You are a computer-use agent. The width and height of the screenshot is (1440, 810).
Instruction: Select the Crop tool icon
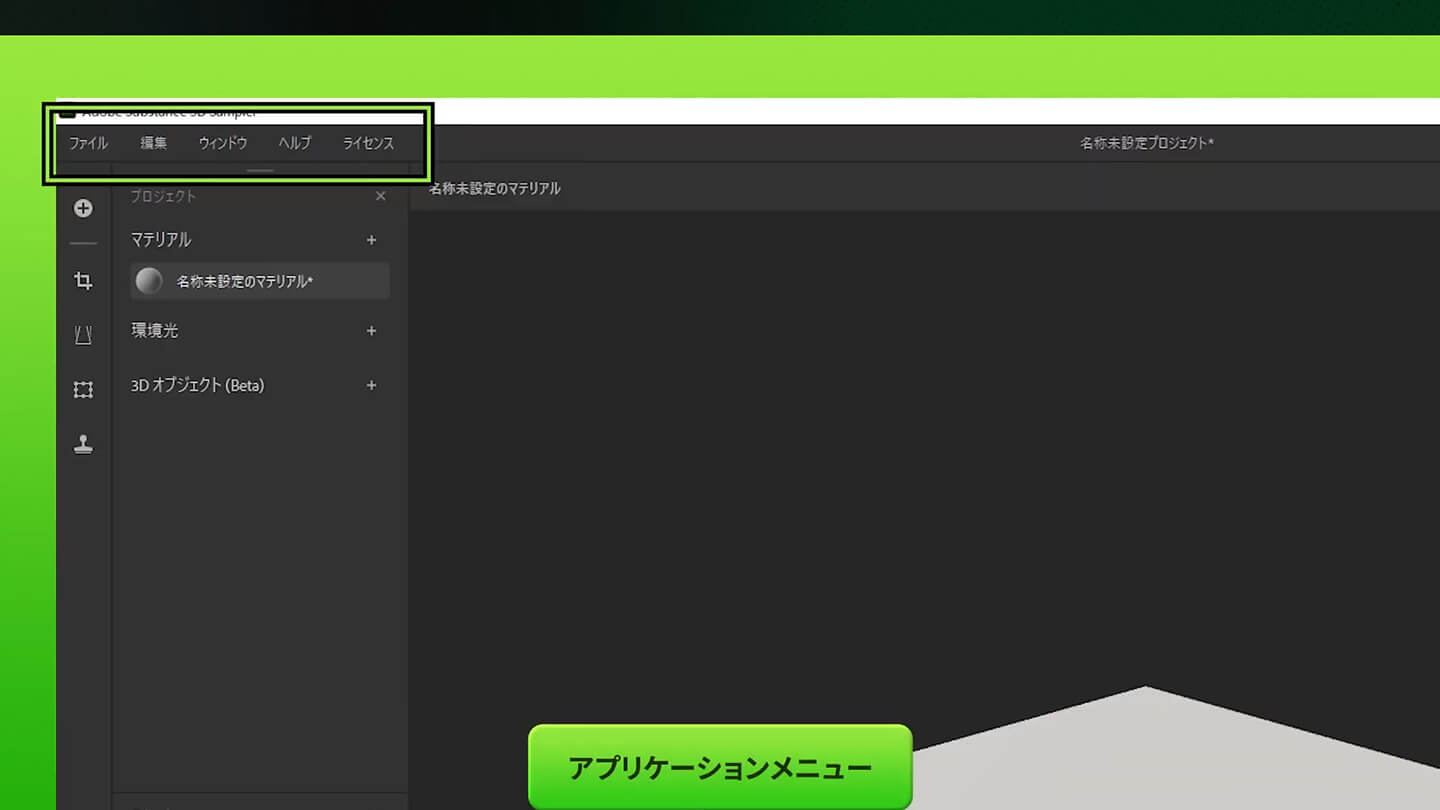(x=83, y=281)
